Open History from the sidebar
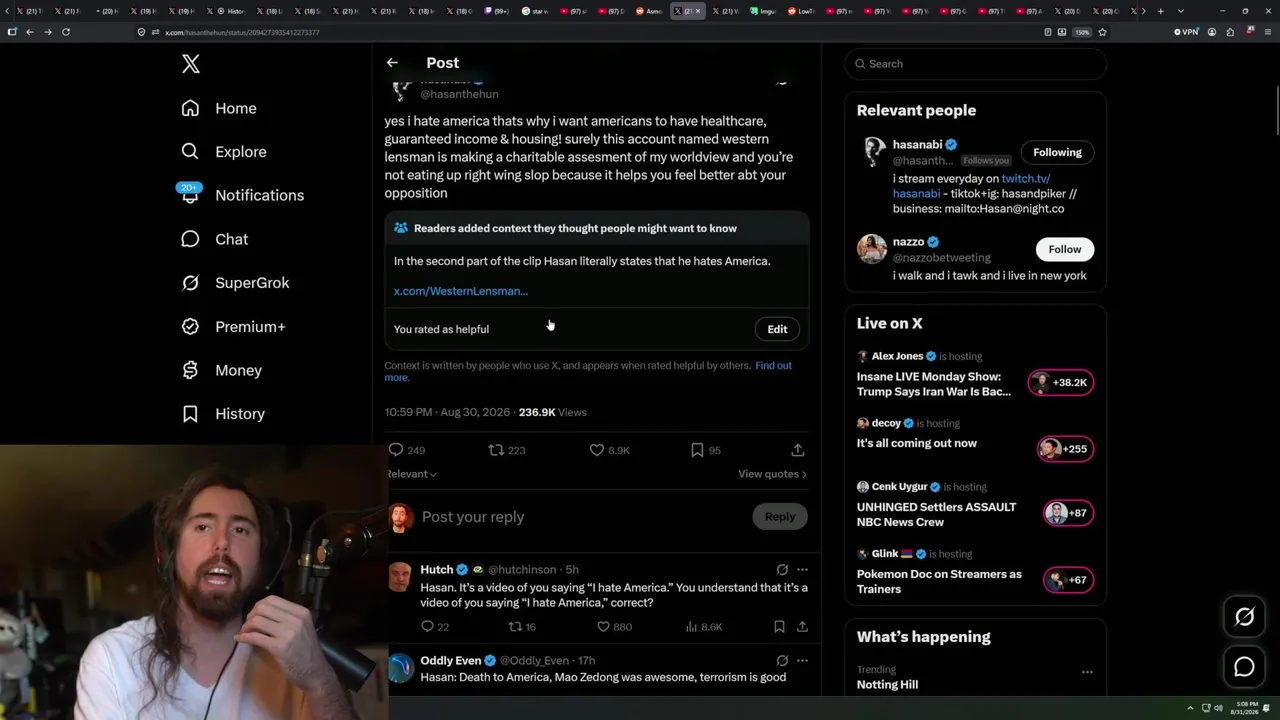 pyautogui.click(x=223, y=414)
